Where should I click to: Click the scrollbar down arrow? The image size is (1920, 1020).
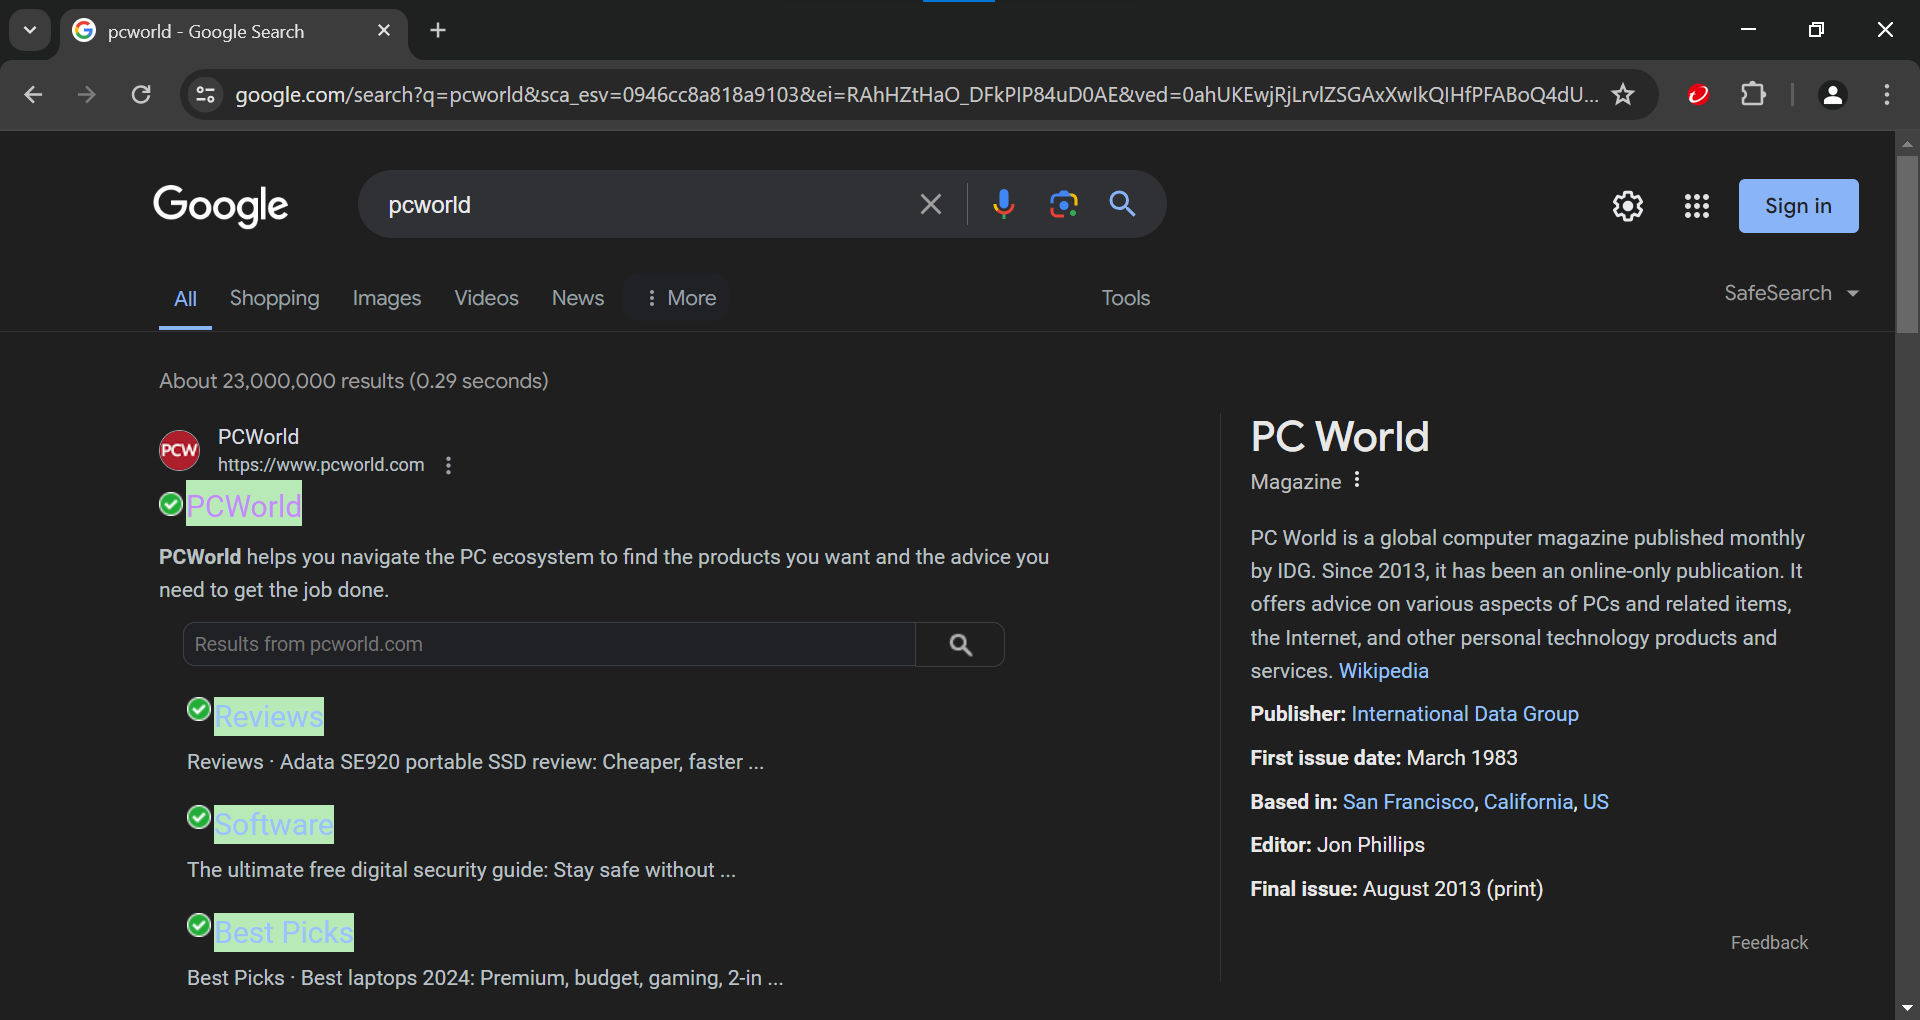coord(1907,1008)
